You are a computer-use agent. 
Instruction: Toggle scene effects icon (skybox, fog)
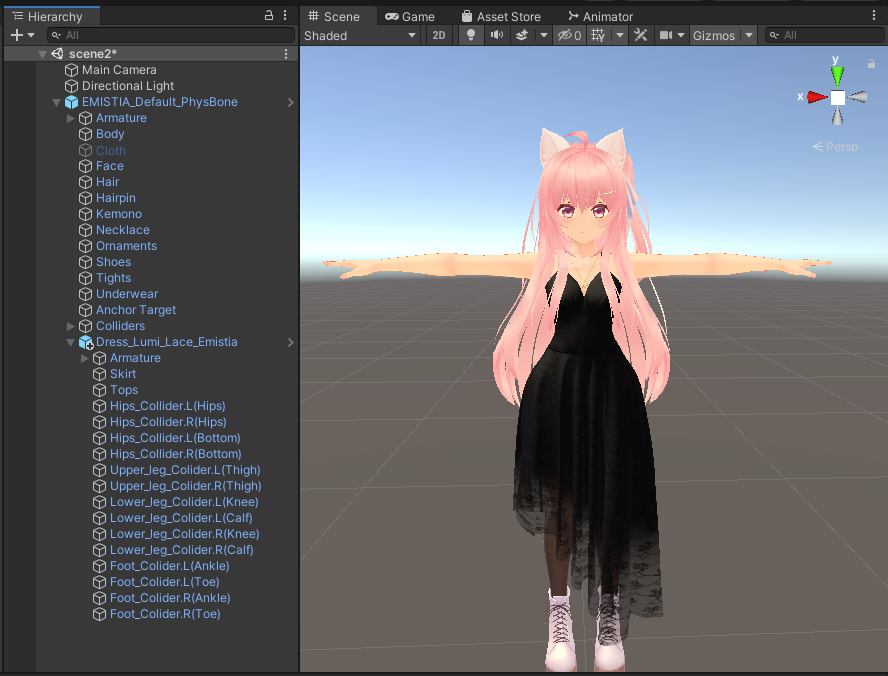coord(522,35)
